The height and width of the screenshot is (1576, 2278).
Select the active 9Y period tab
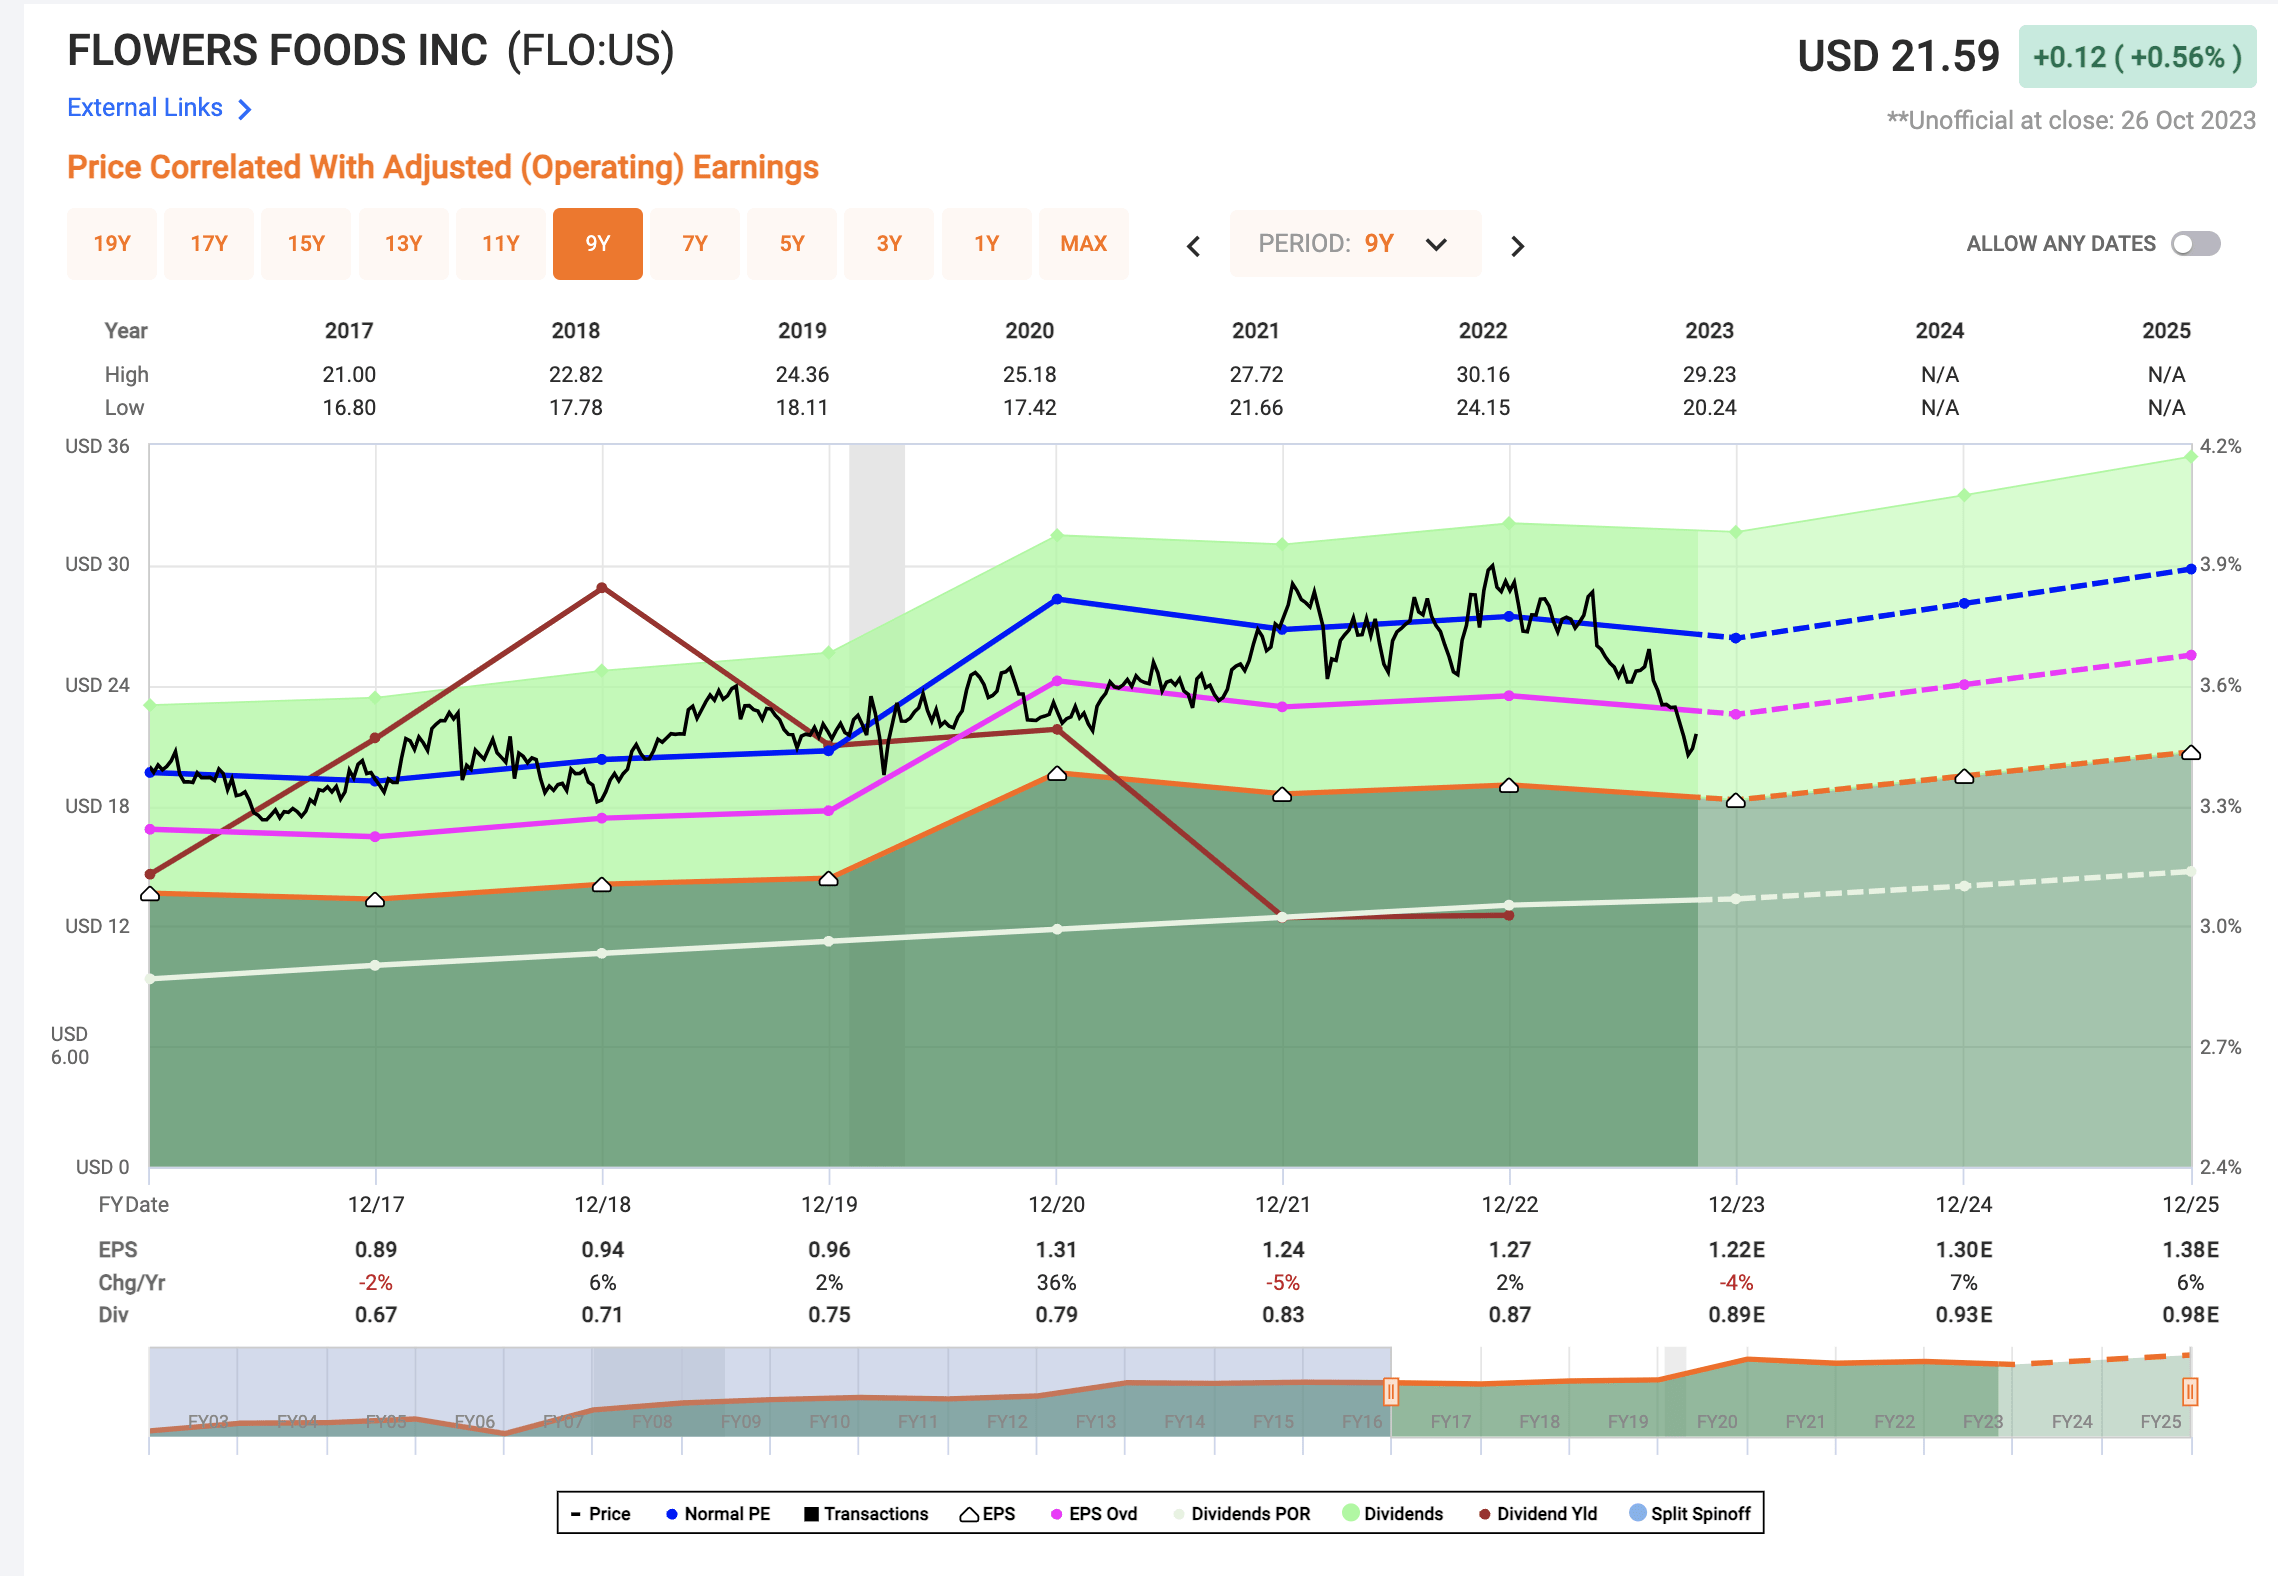click(598, 244)
